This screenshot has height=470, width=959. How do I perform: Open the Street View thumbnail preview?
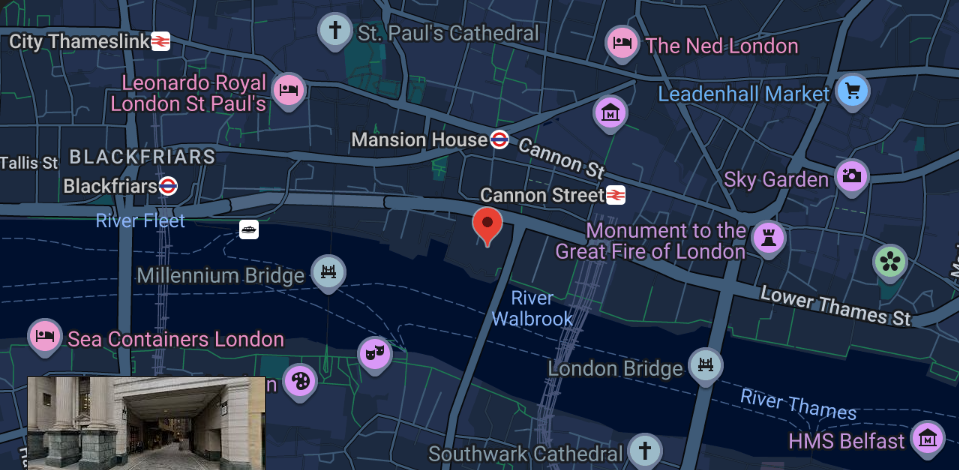(x=146, y=423)
